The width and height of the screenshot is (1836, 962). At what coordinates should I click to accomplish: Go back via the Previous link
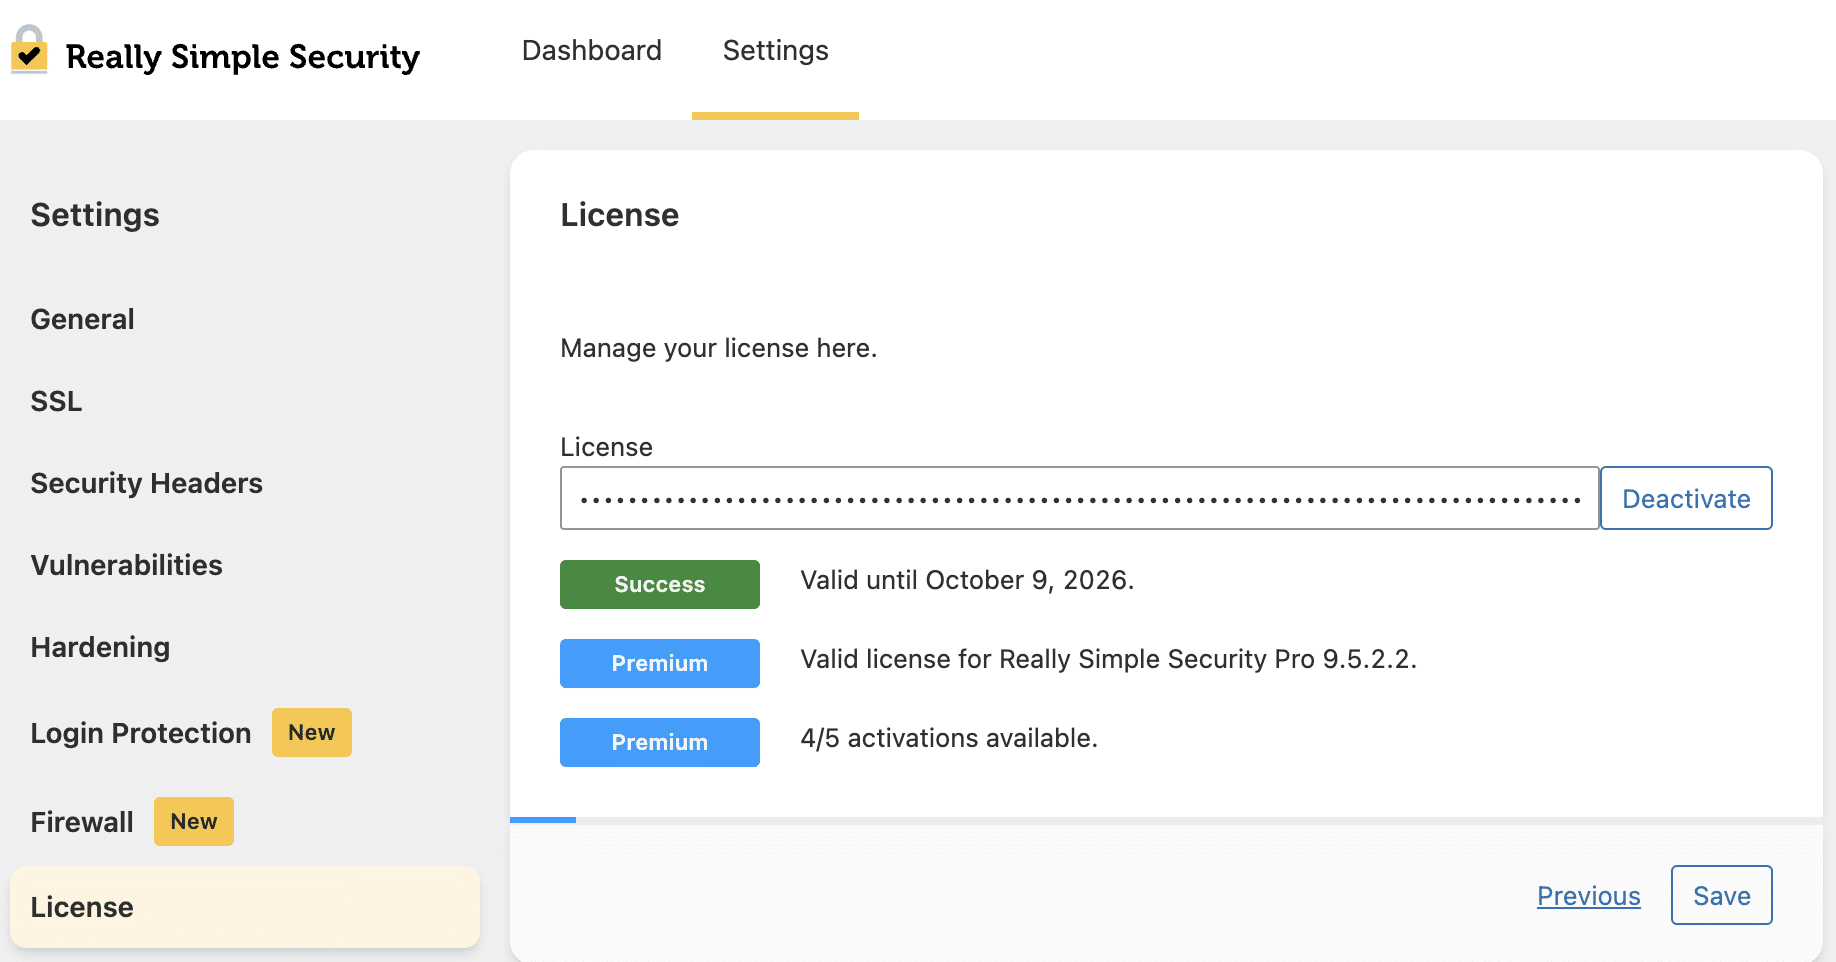[x=1588, y=896]
